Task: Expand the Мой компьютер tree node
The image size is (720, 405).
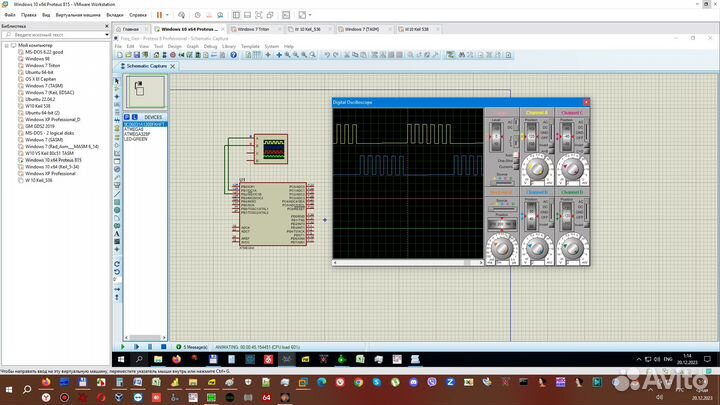Action: 4,45
